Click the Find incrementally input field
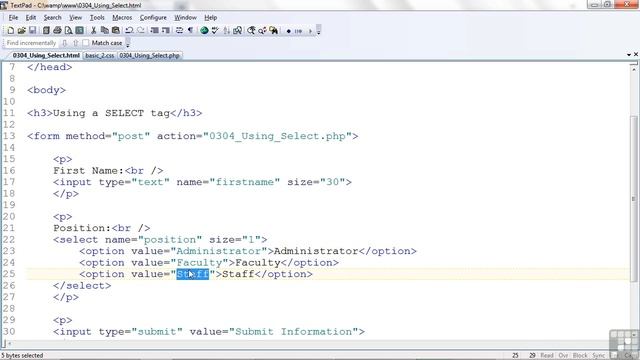Screen dimensions: 640x360 pyautogui.click(x=31, y=43)
